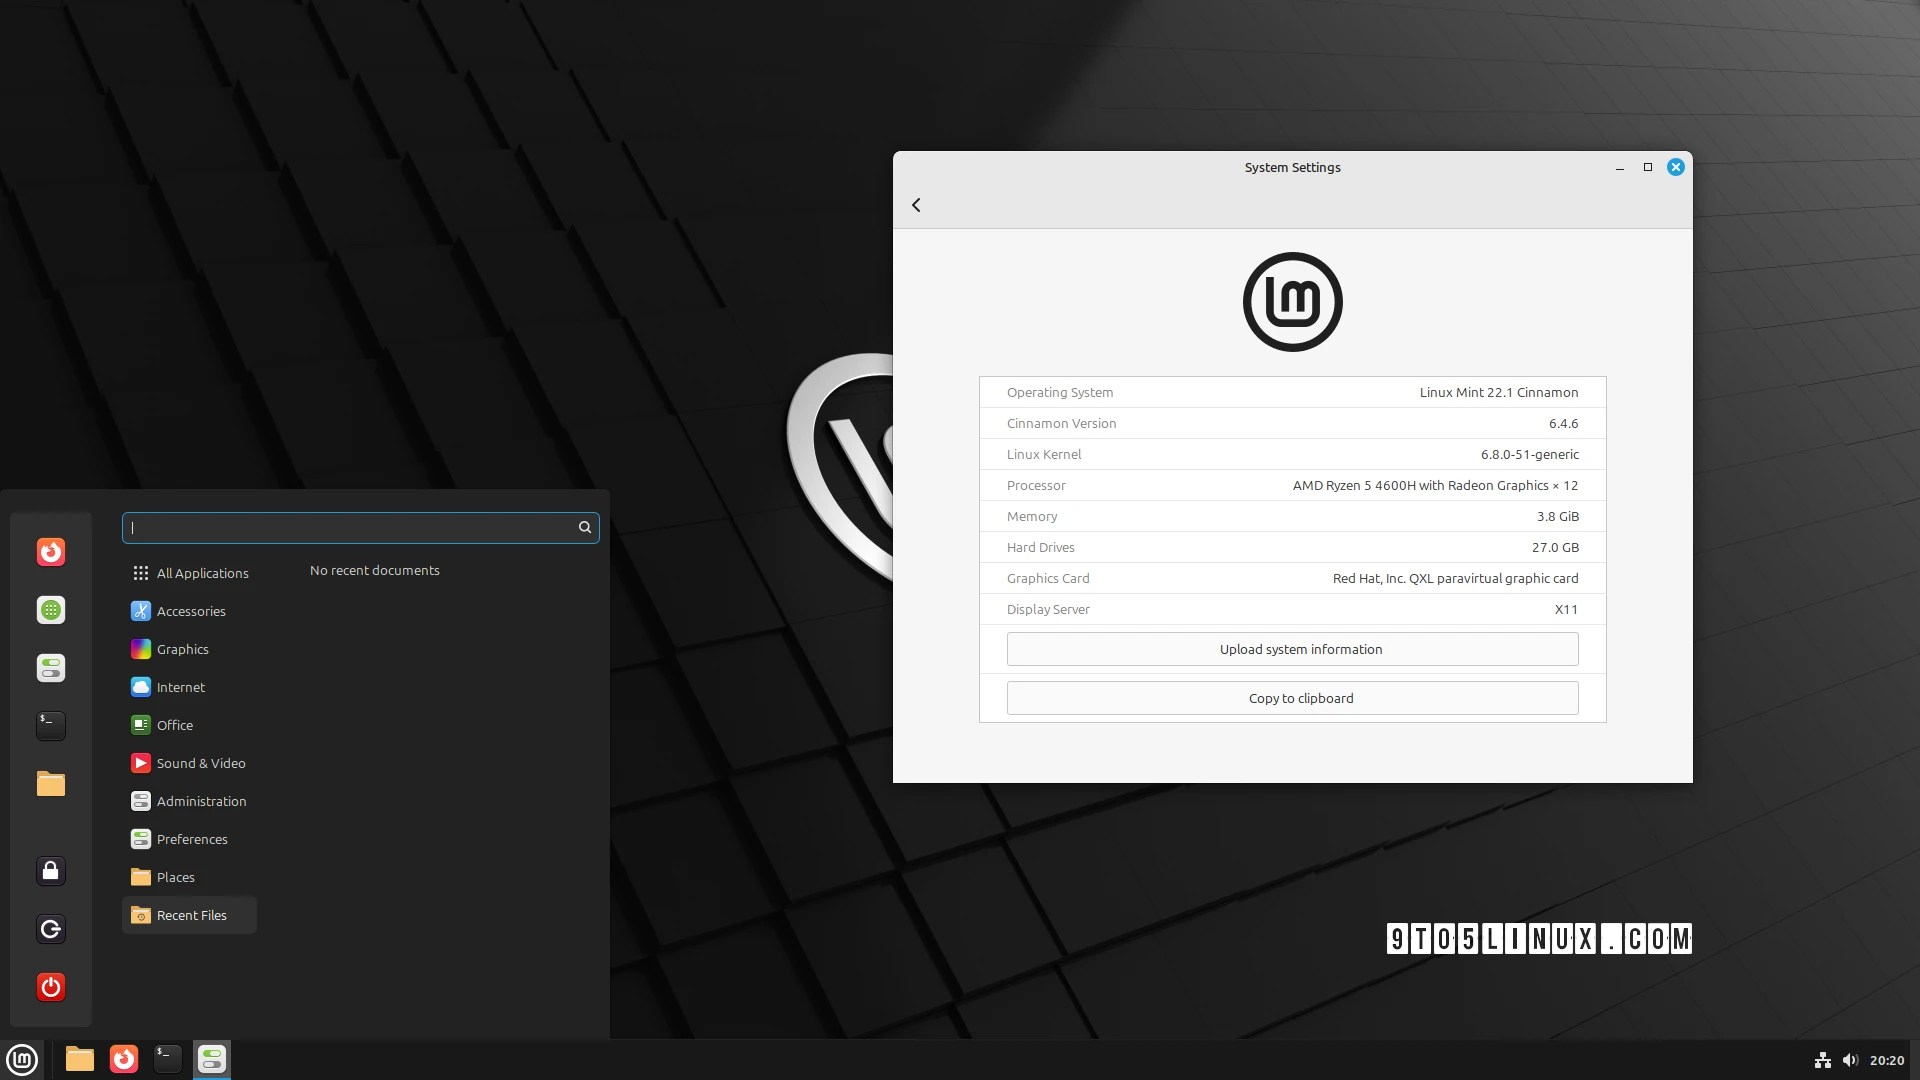Viewport: 1920px width, 1080px height.
Task: Click the volume icon in system tray
Action: pos(1850,1060)
